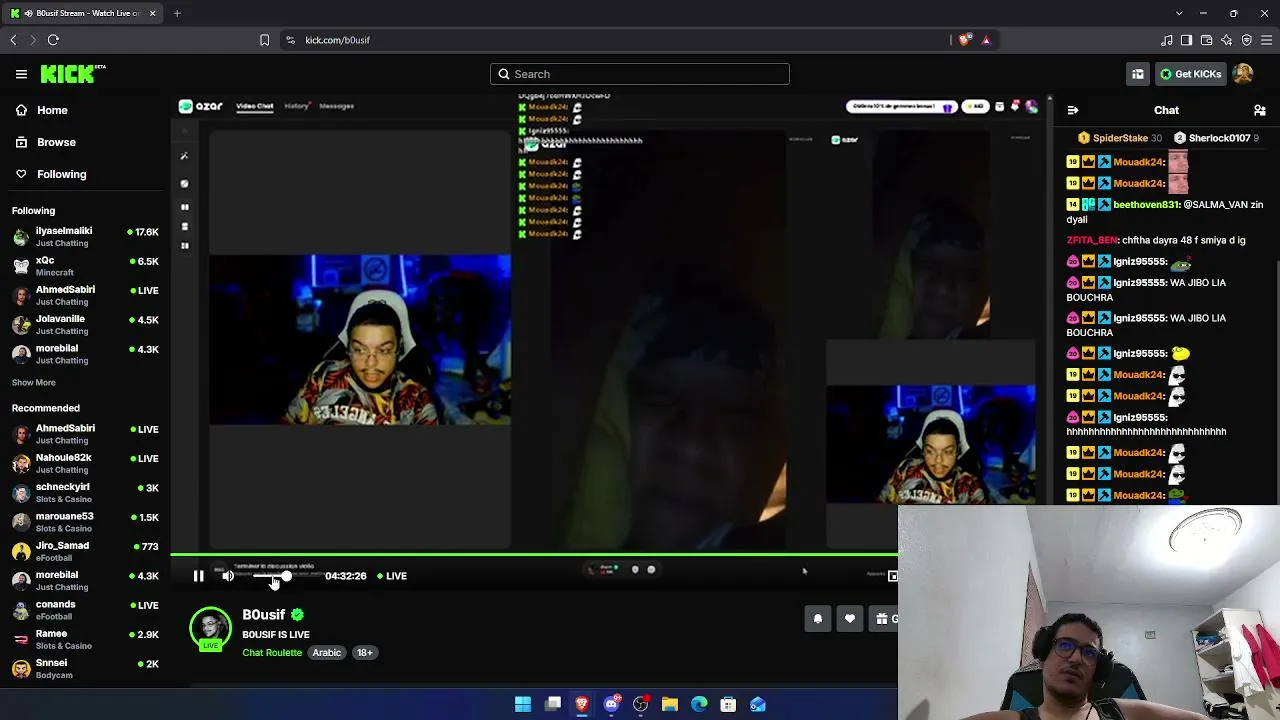Open OBS Studio from the taskbar
The height and width of the screenshot is (720, 1280).
pyautogui.click(x=641, y=705)
